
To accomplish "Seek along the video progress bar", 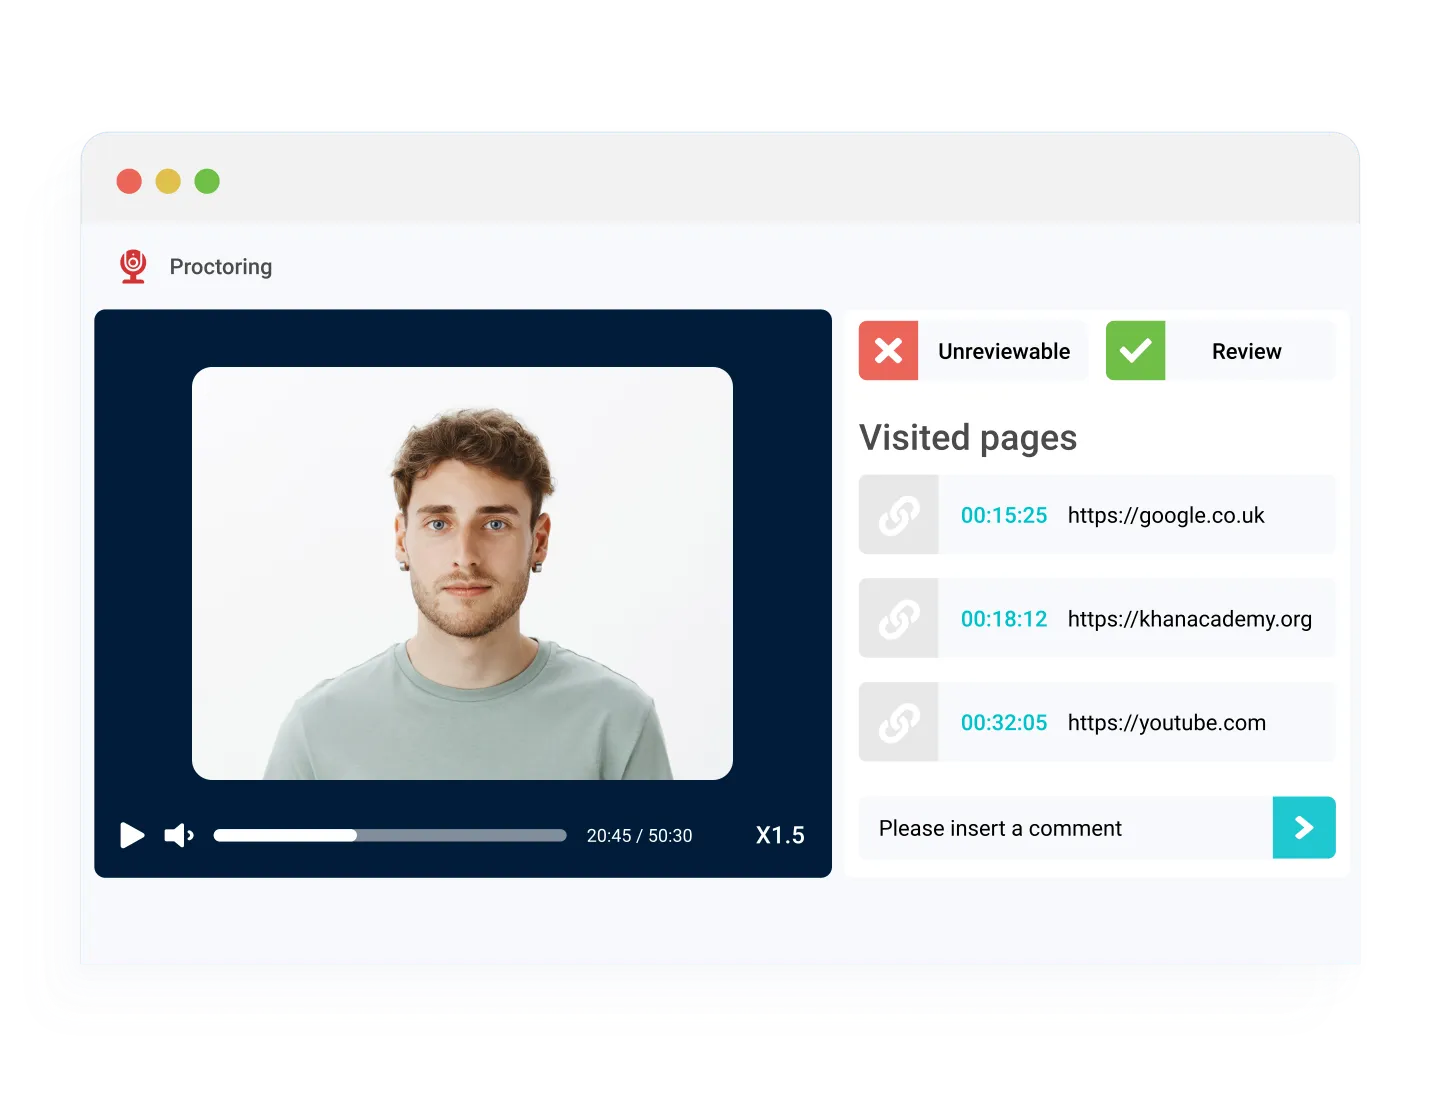I will [388, 835].
